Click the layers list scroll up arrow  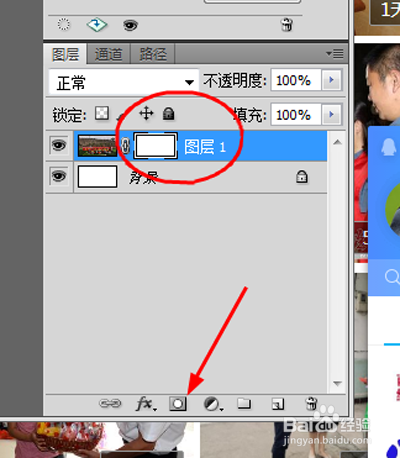click(337, 142)
